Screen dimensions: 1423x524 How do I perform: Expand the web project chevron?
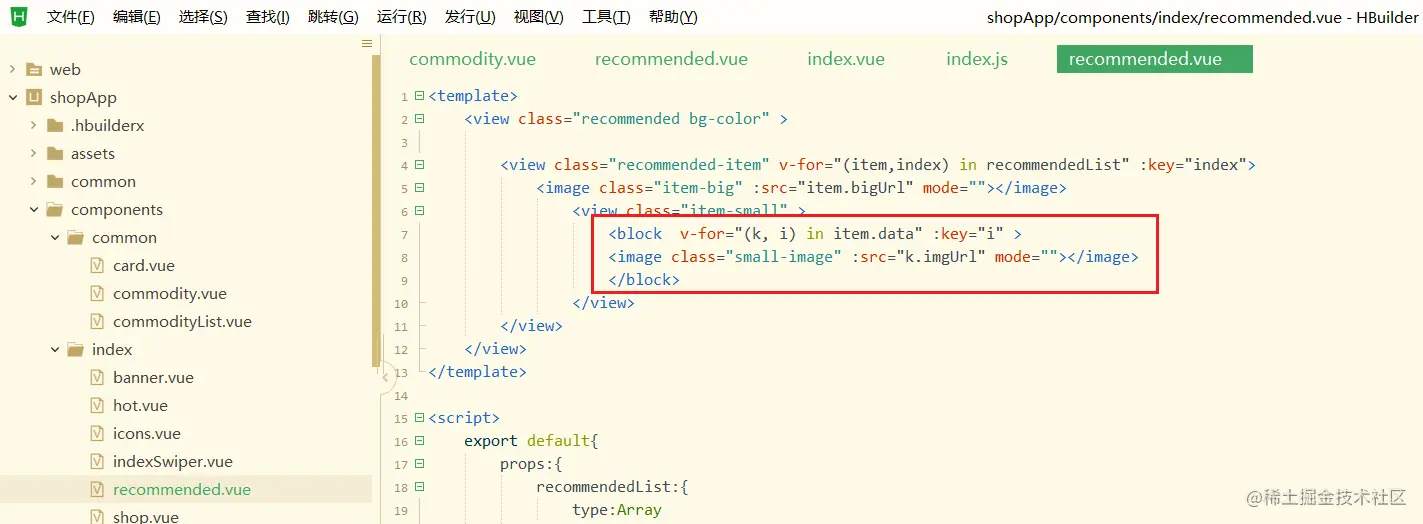point(12,69)
